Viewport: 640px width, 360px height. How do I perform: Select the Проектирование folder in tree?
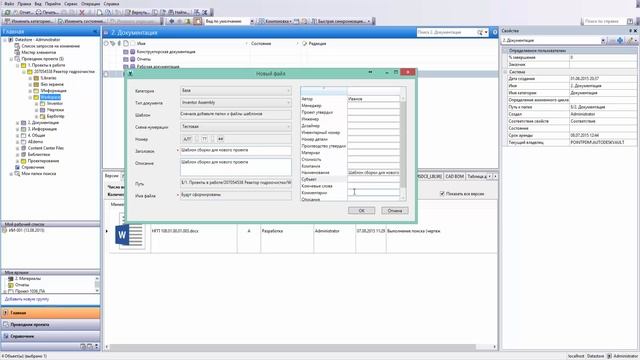click(43, 161)
